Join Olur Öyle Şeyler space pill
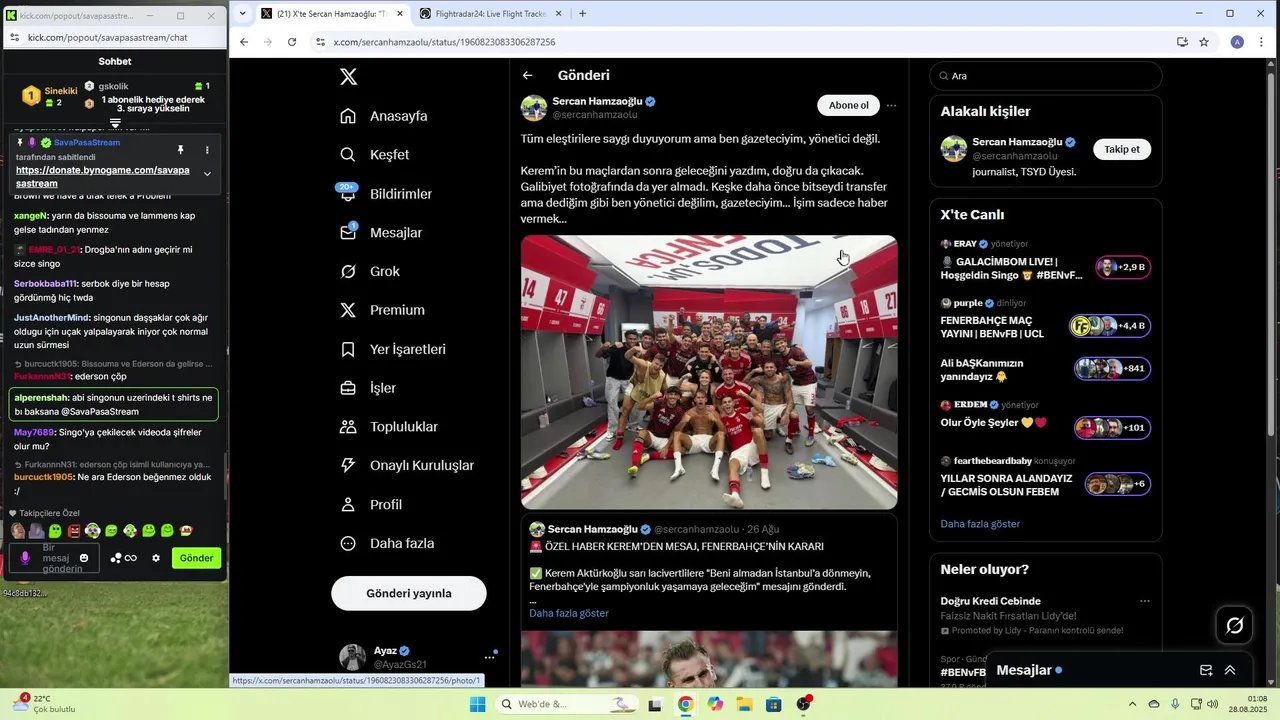Image resolution: width=1280 pixels, height=720 pixels. tap(1112, 428)
